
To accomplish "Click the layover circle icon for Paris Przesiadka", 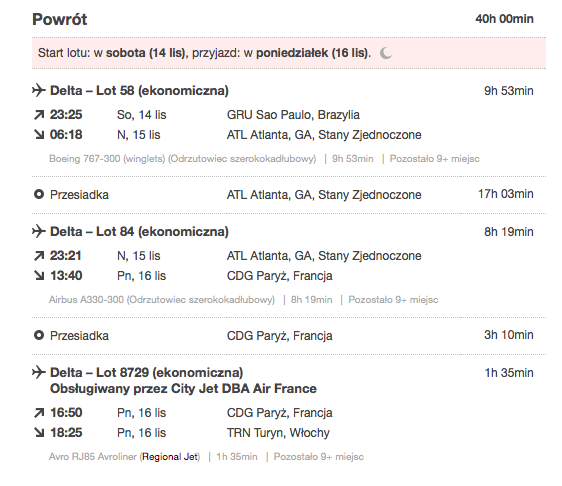I will pyautogui.click(x=39, y=335).
